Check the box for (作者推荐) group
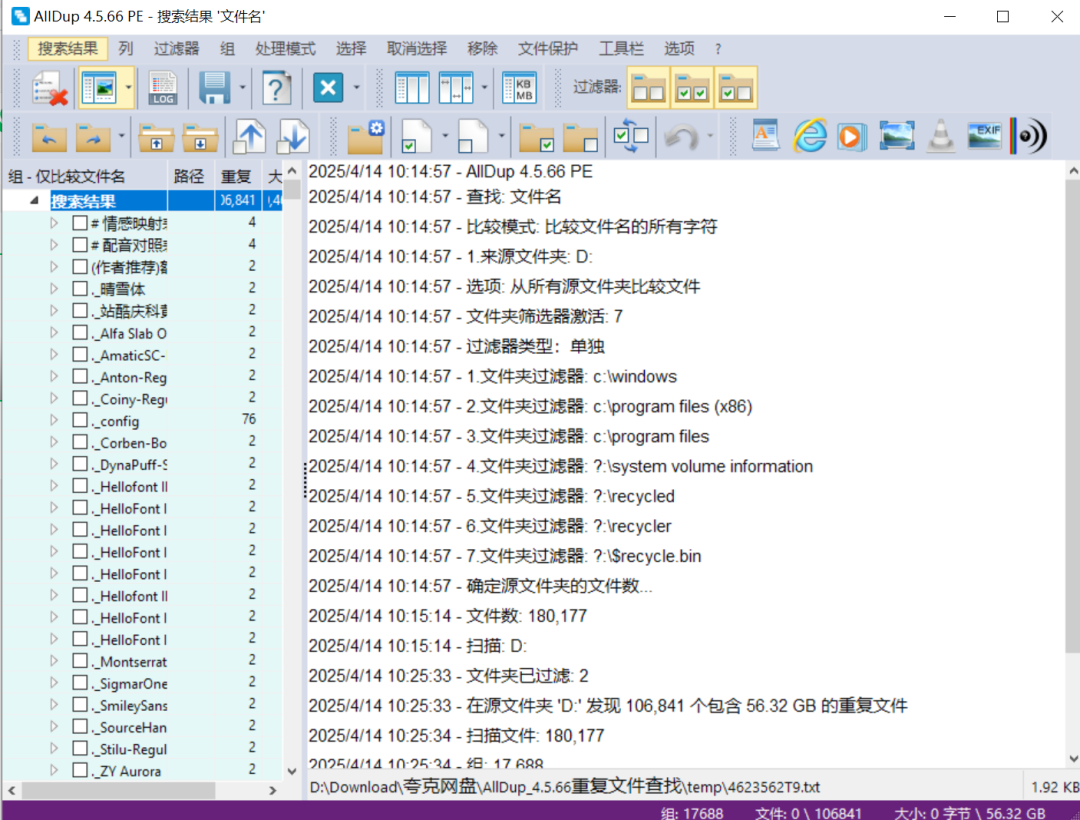The height and width of the screenshot is (820, 1080). (x=80, y=266)
